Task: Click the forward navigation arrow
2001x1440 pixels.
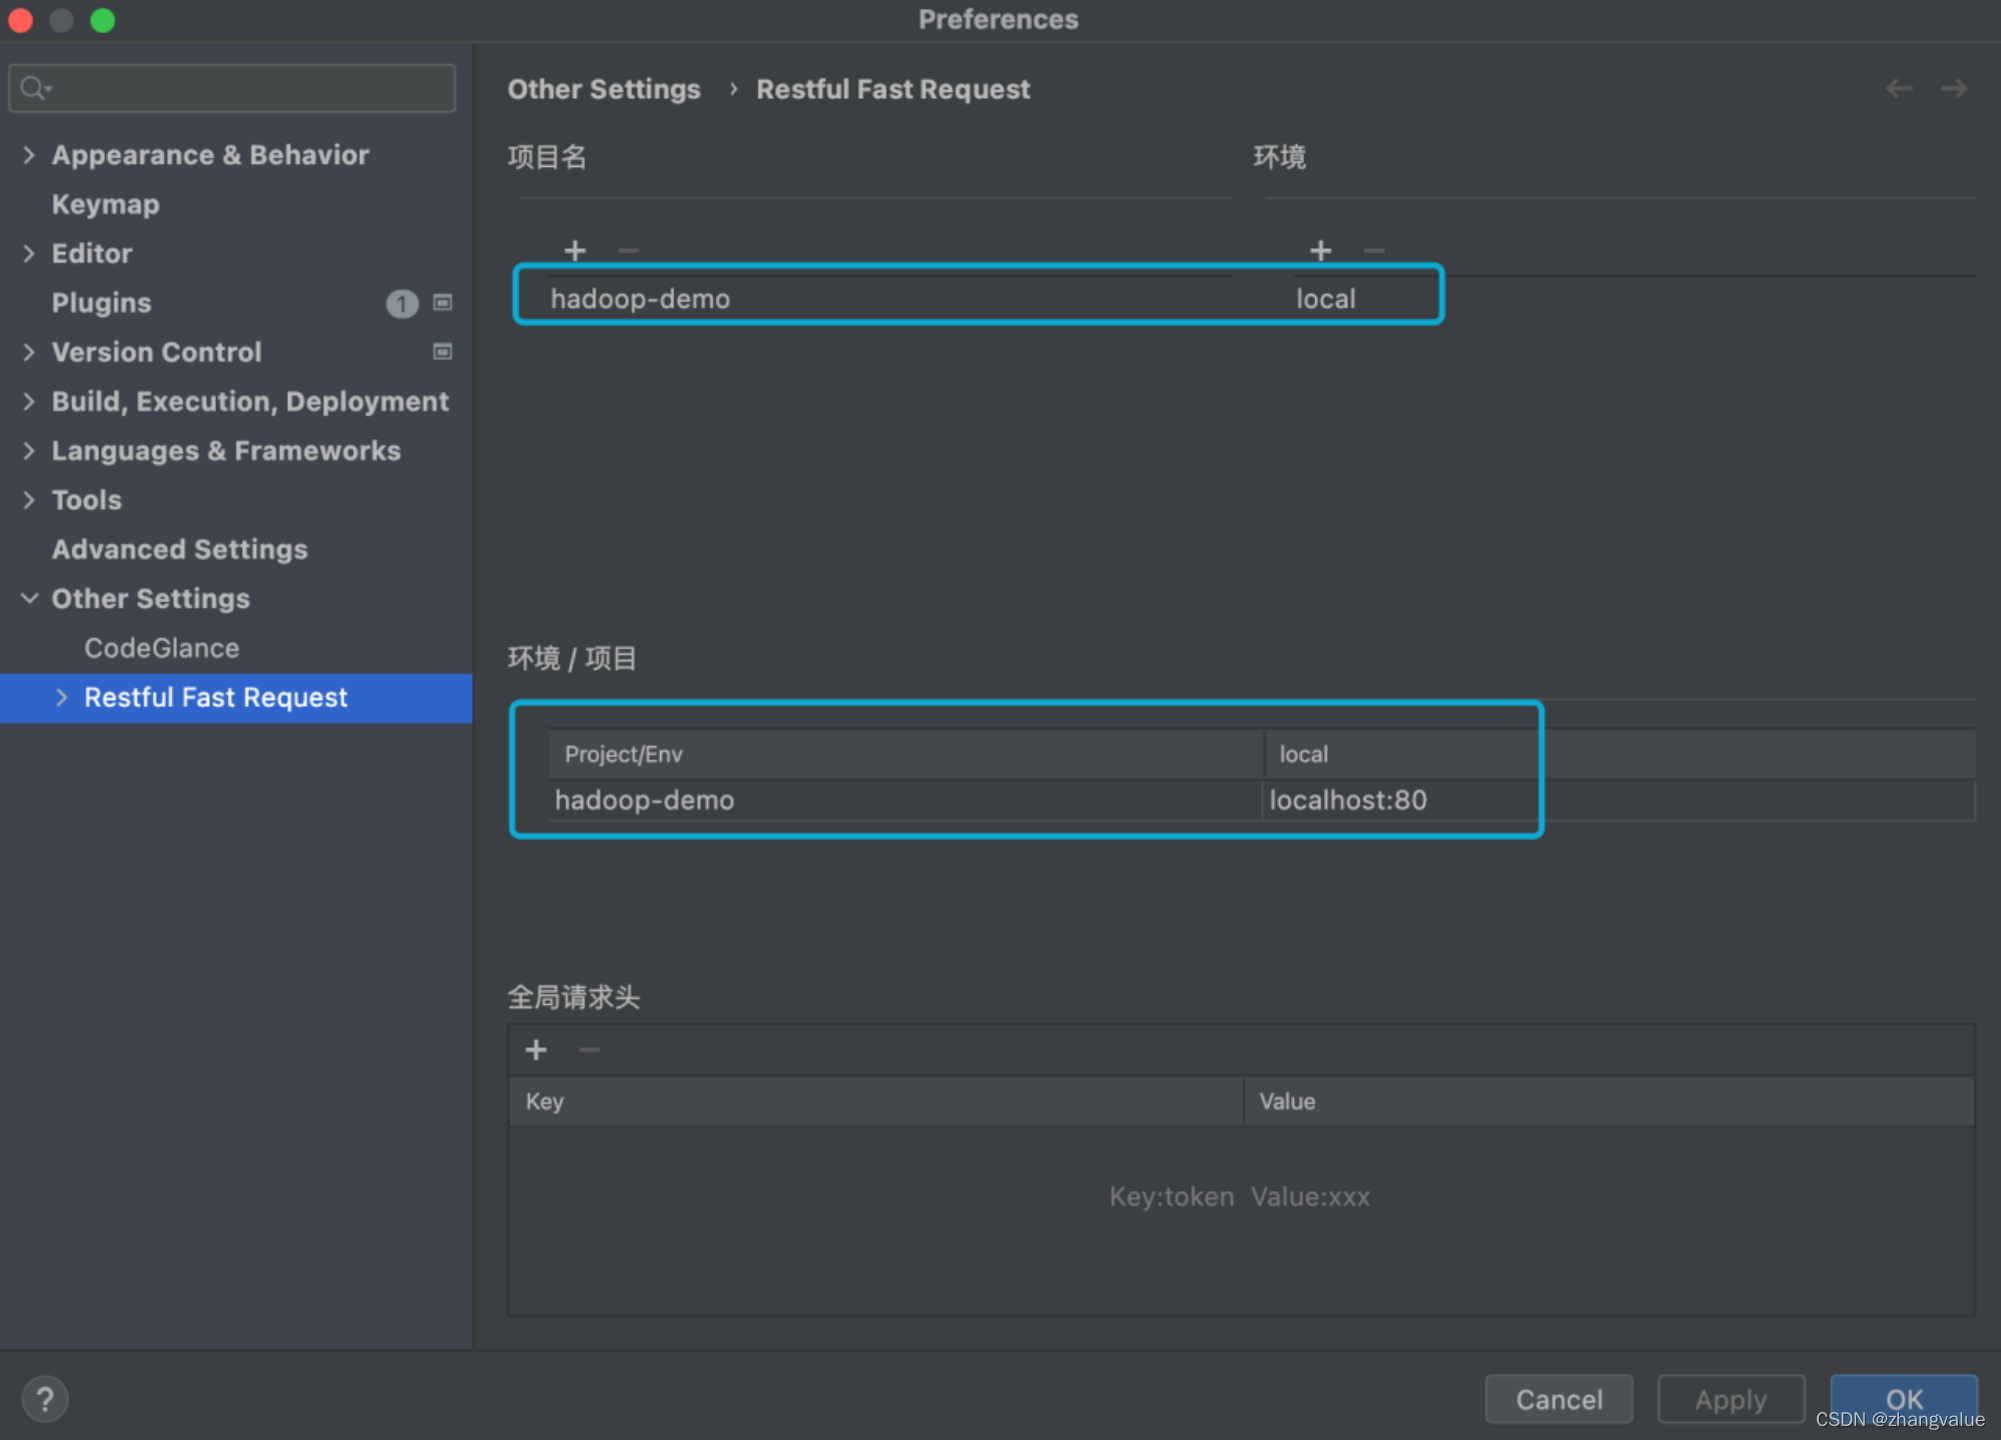Action: (1953, 89)
